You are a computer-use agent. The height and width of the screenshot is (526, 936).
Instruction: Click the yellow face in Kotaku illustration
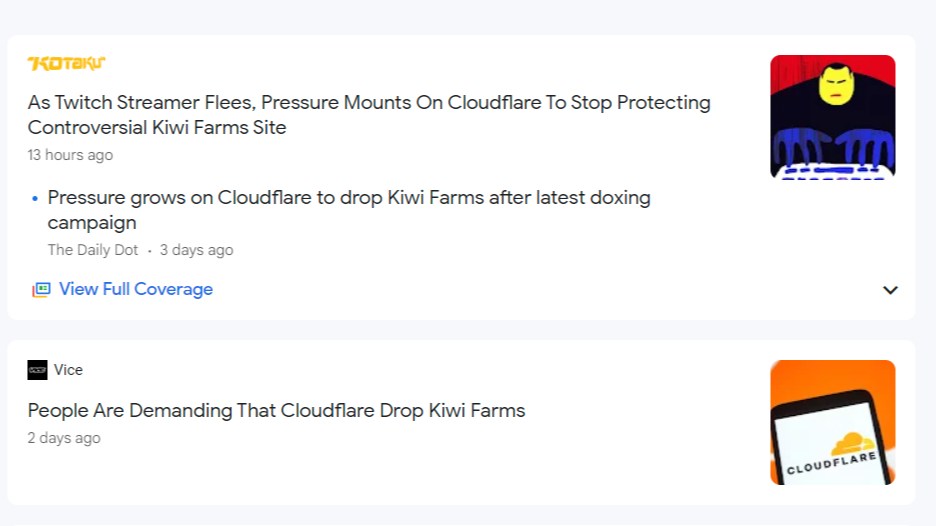pyautogui.click(x=836, y=84)
